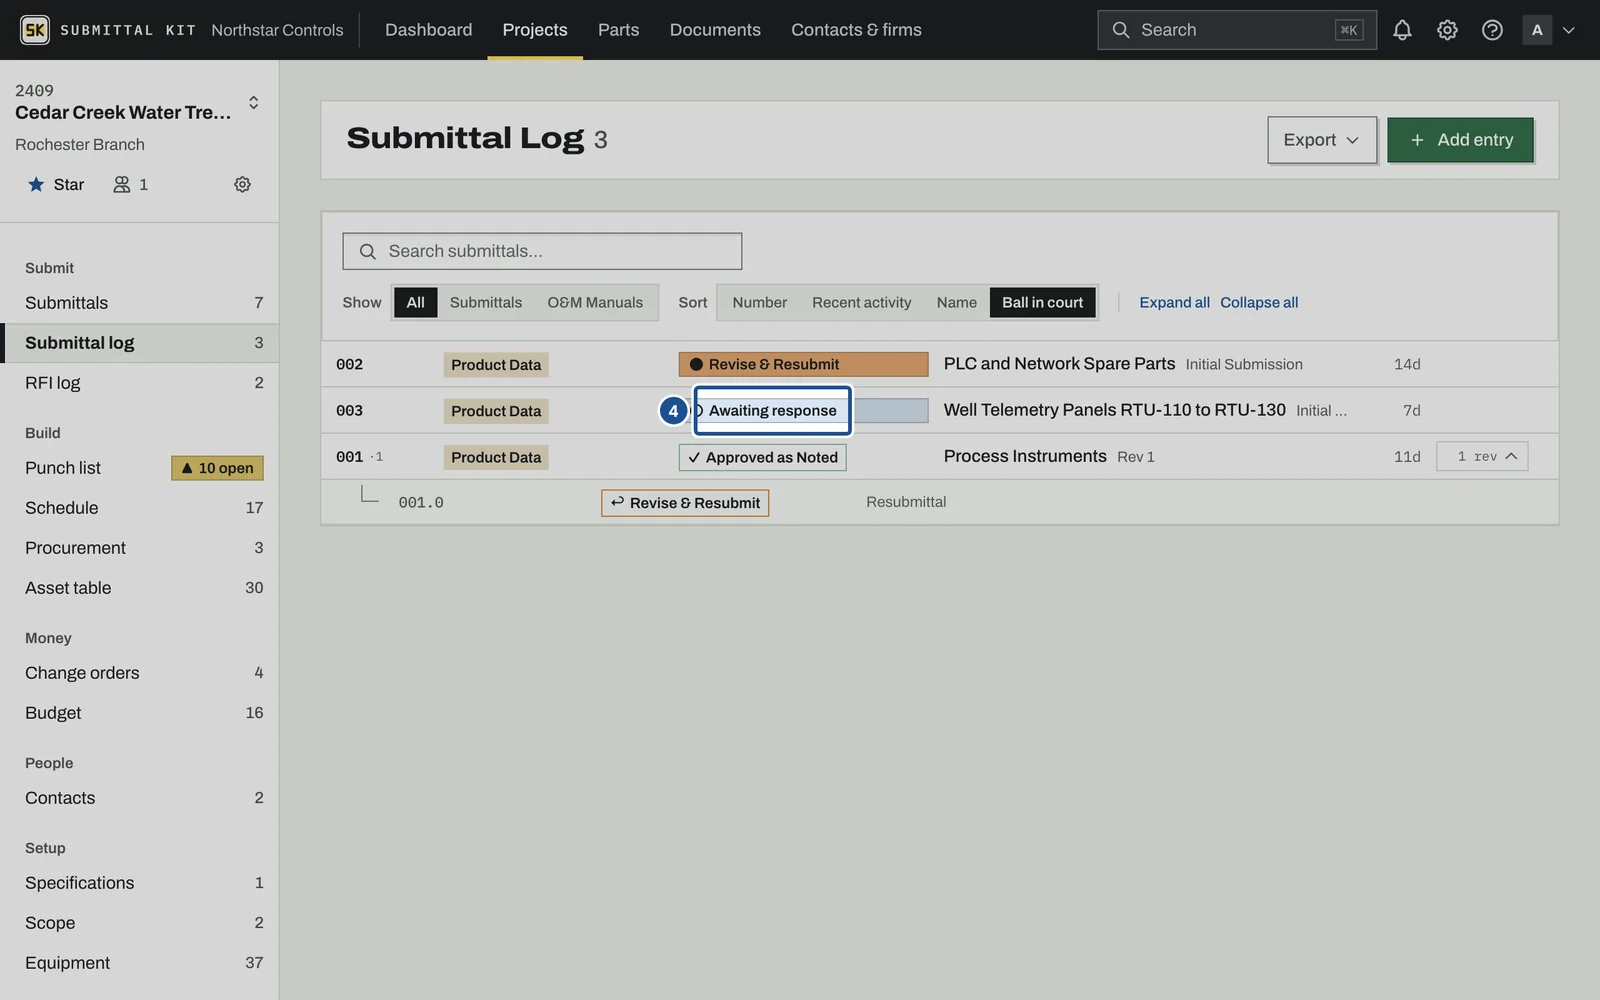Click the Expand all link
1600x1000 pixels.
coord(1174,302)
